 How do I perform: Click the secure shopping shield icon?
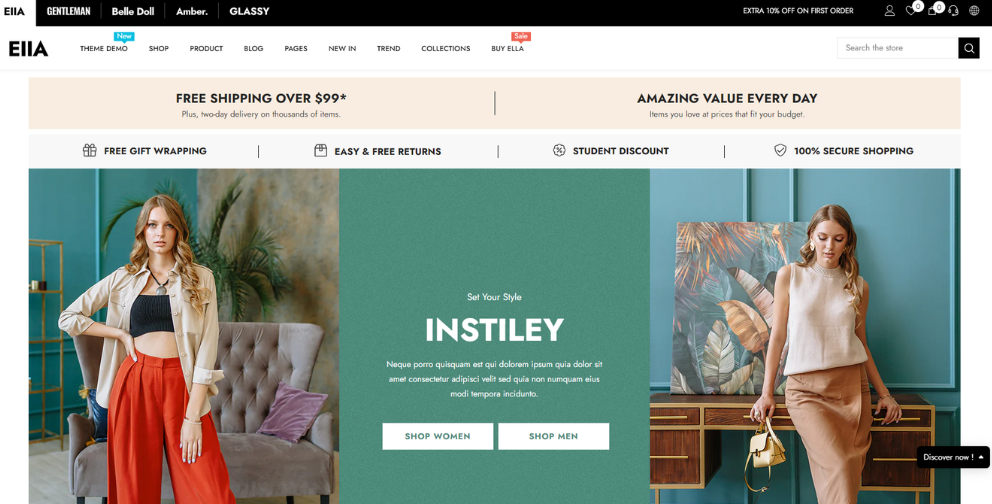780,151
